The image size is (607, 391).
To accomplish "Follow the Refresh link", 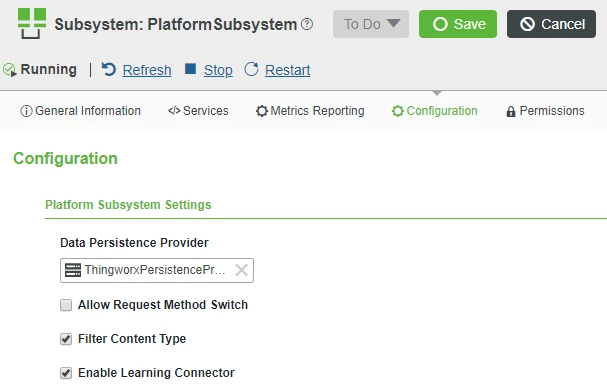I will coord(147,70).
